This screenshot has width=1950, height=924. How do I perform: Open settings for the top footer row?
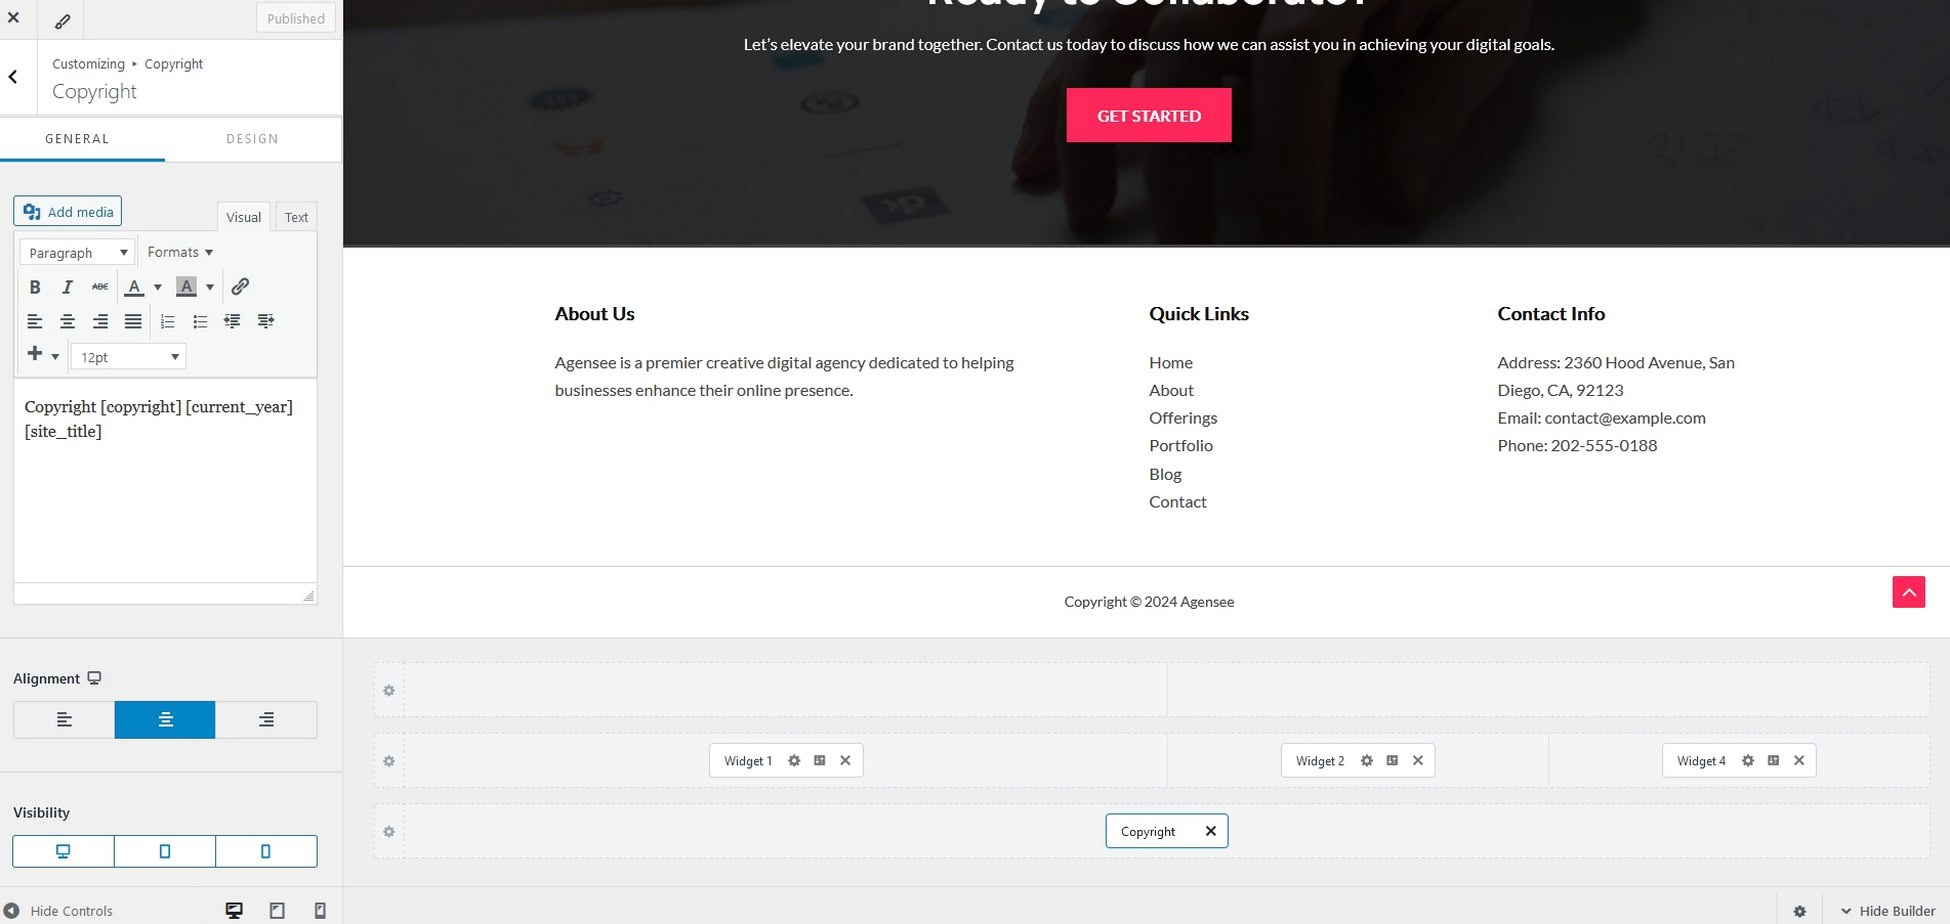click(x=389, y=691)
